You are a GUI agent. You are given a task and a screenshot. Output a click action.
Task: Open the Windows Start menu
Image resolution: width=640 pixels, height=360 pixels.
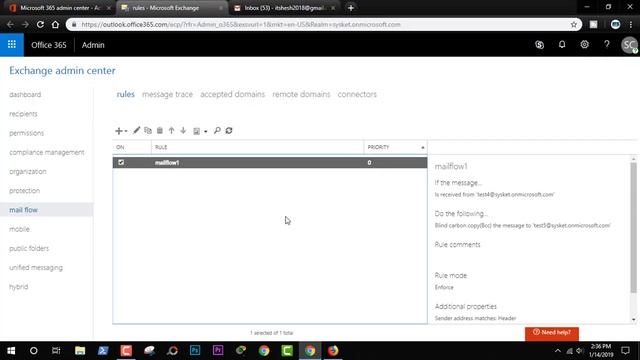coord(11,351)
